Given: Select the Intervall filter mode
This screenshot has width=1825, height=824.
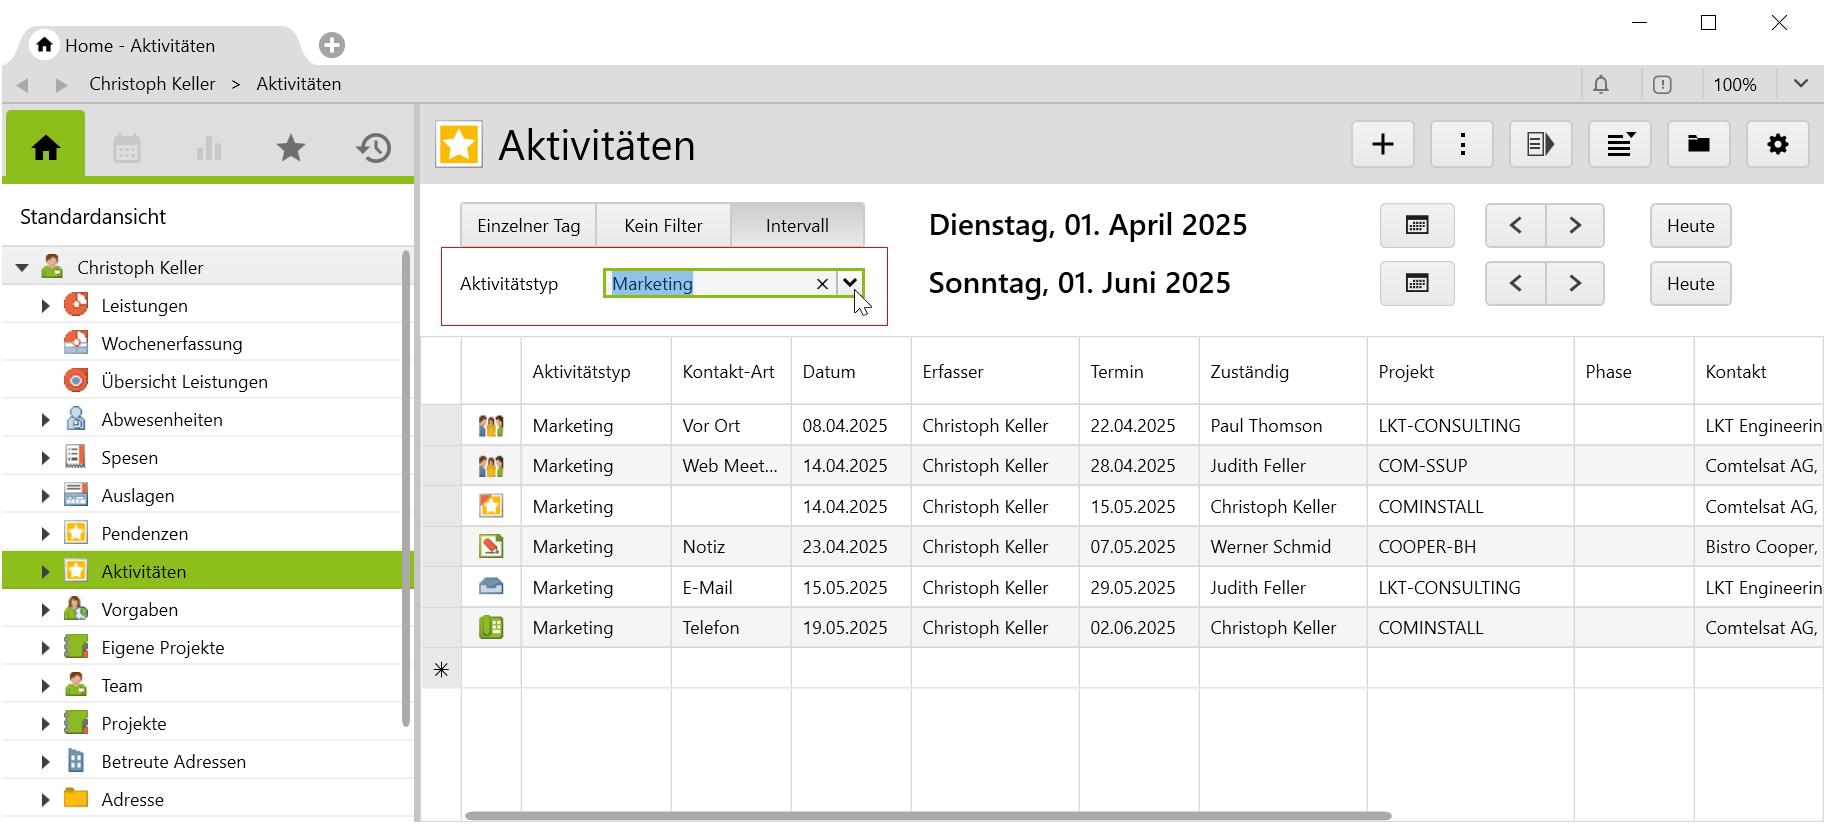Looking at the screenshot, I should (x=797, y=226).
